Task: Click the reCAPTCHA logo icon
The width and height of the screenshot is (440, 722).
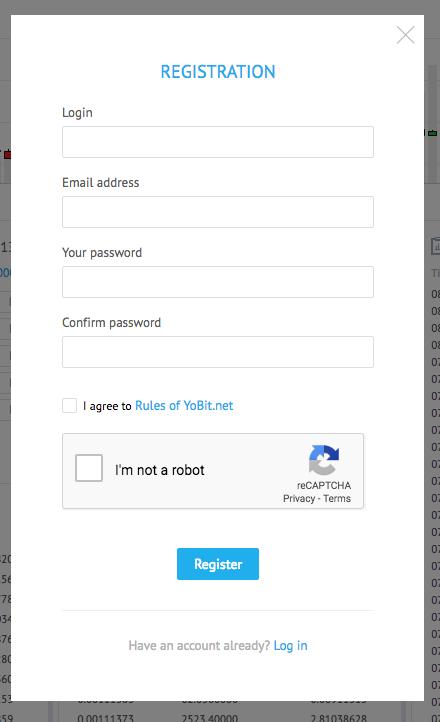Action: click(324, 460)
